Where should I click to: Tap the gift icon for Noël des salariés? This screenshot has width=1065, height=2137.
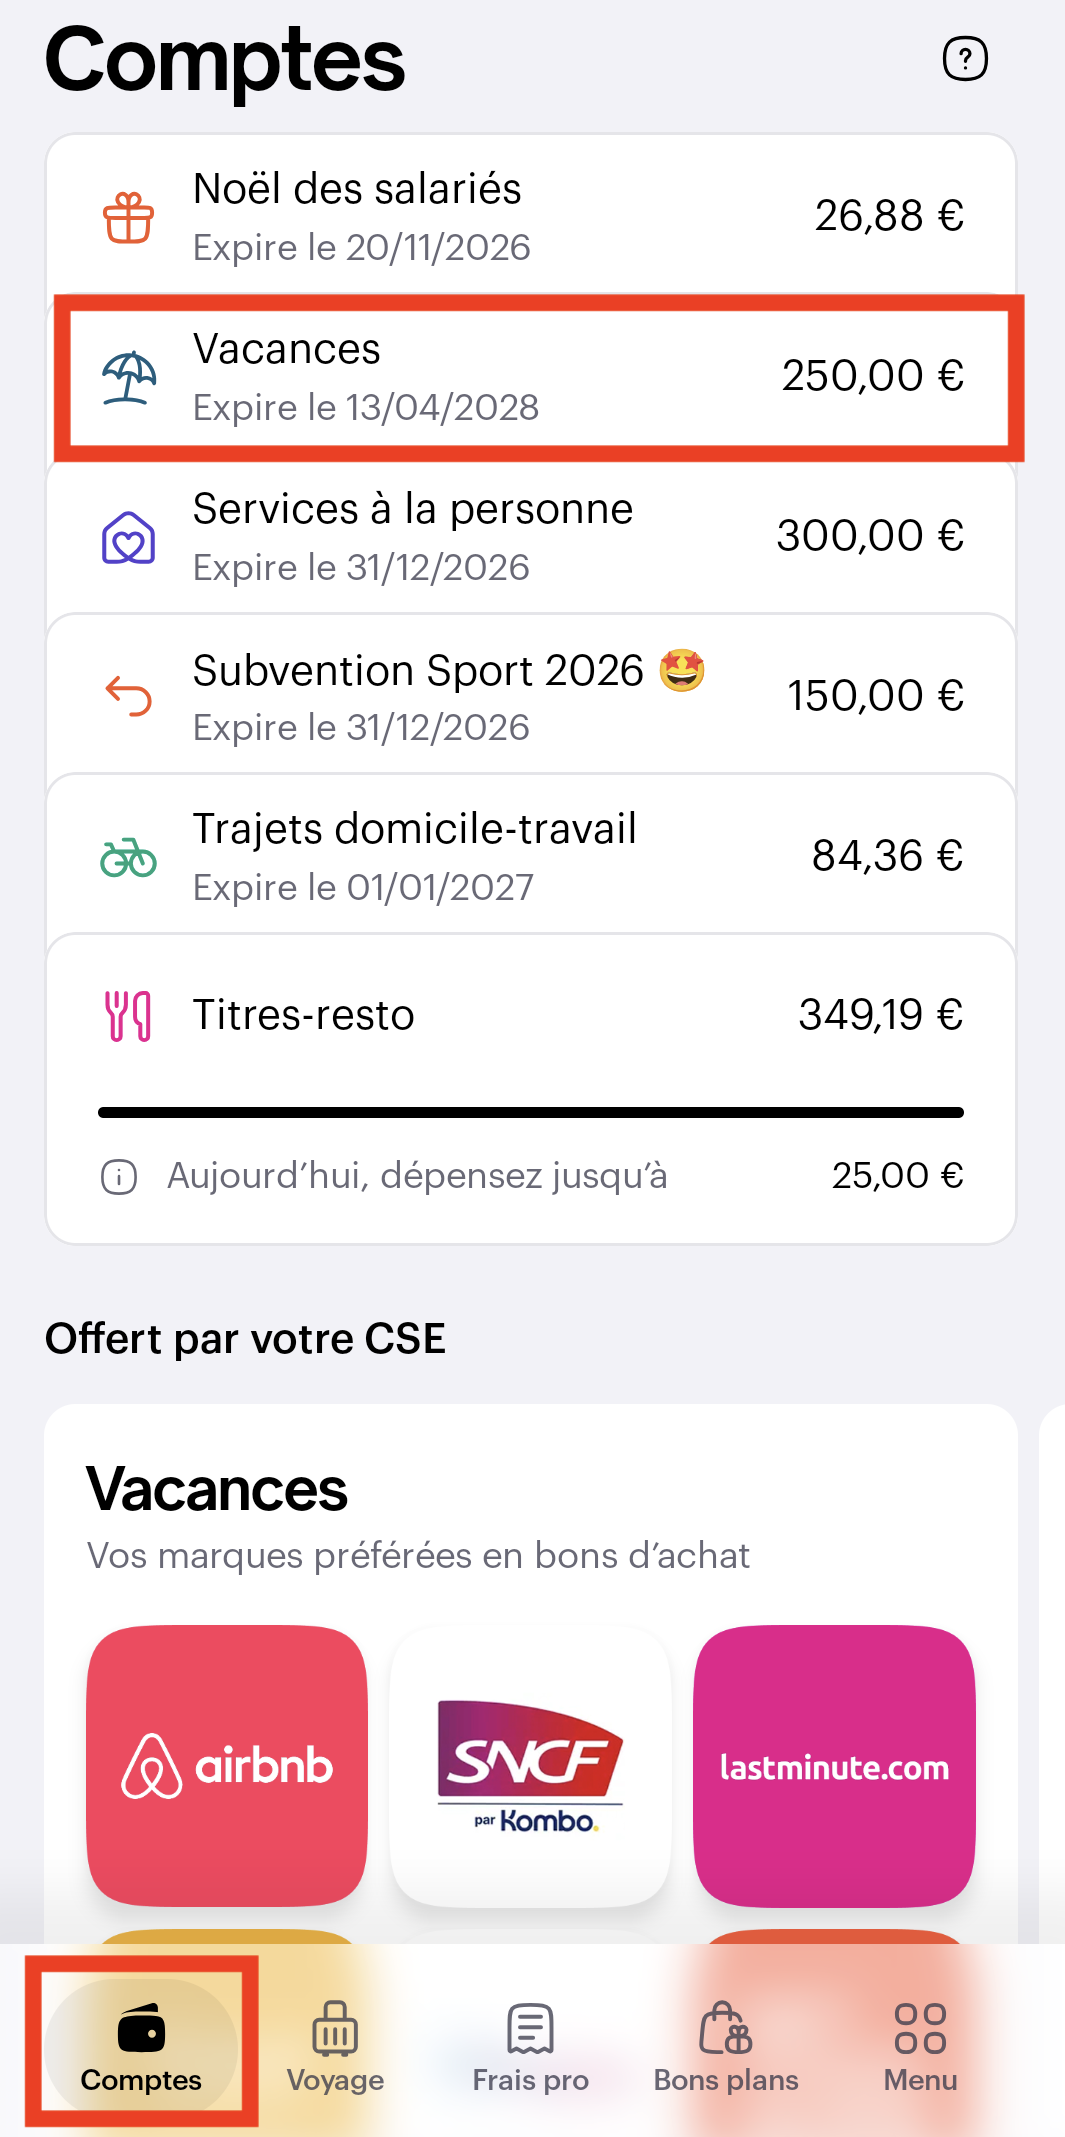pos(129,217)
